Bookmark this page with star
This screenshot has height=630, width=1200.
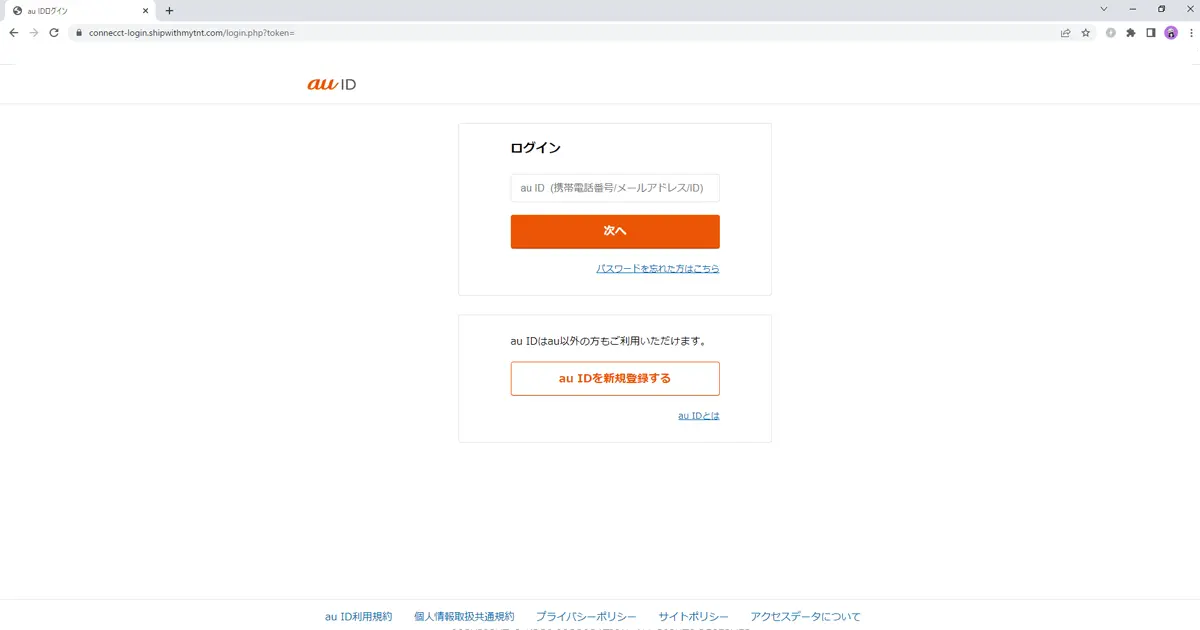pyautogui.click(x=1086, y=32)
